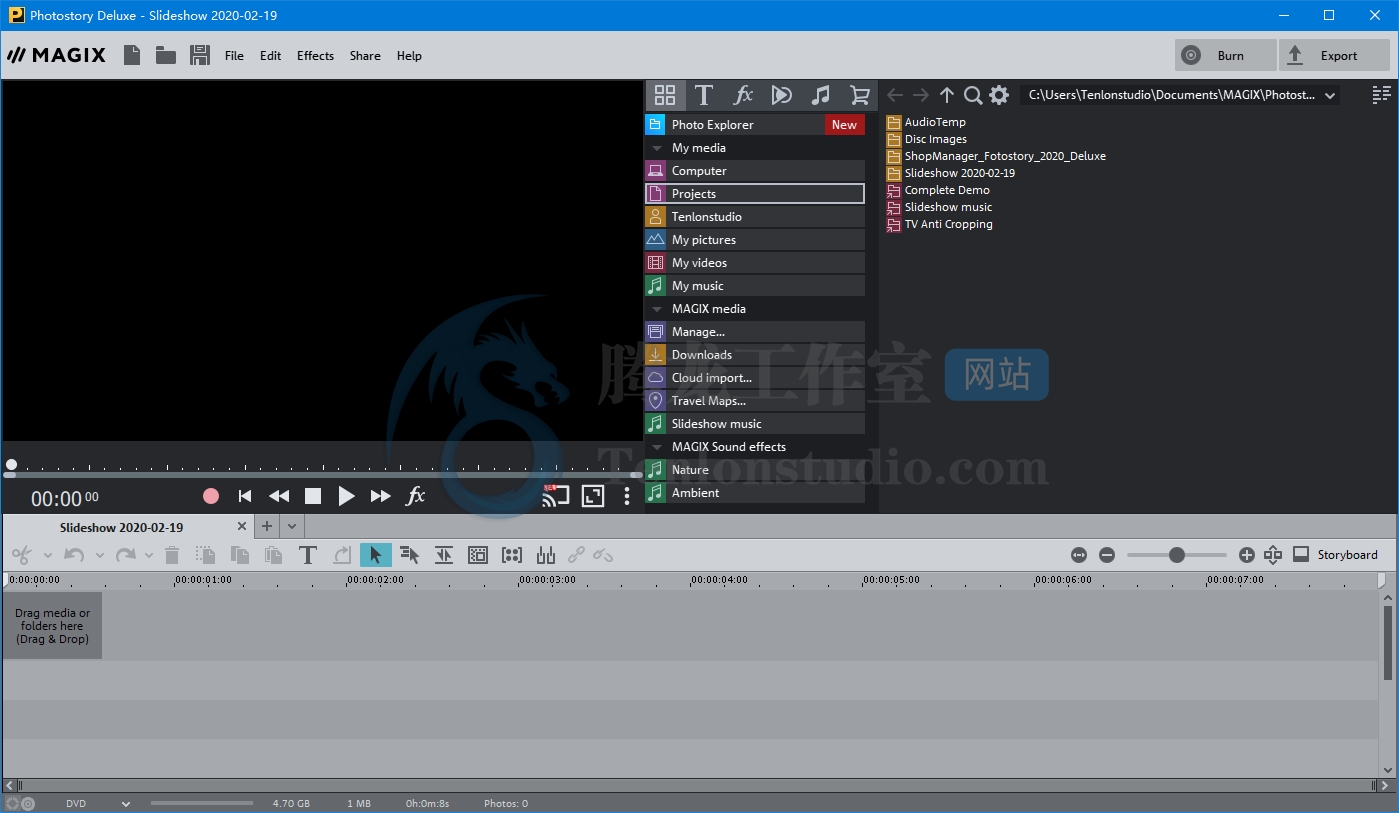This screenshot has width=1399, height=813.
Task: Open the Import tab grid icon
Action: [x=665, y=95]
